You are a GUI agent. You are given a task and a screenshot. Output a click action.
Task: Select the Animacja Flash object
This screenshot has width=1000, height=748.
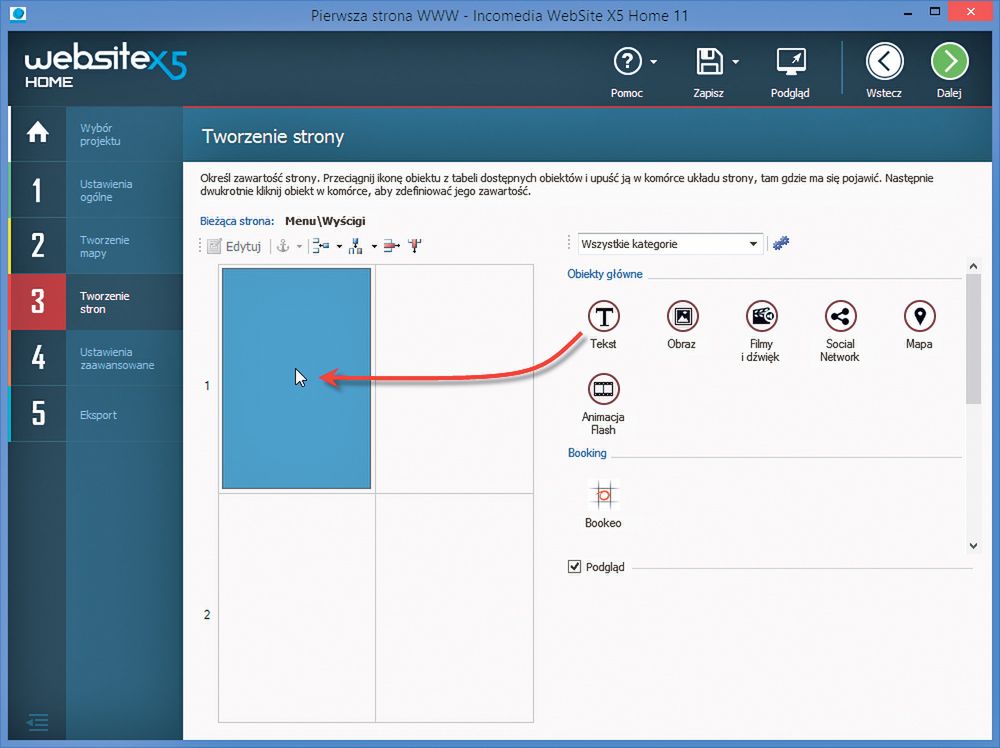tap(603, 405)
